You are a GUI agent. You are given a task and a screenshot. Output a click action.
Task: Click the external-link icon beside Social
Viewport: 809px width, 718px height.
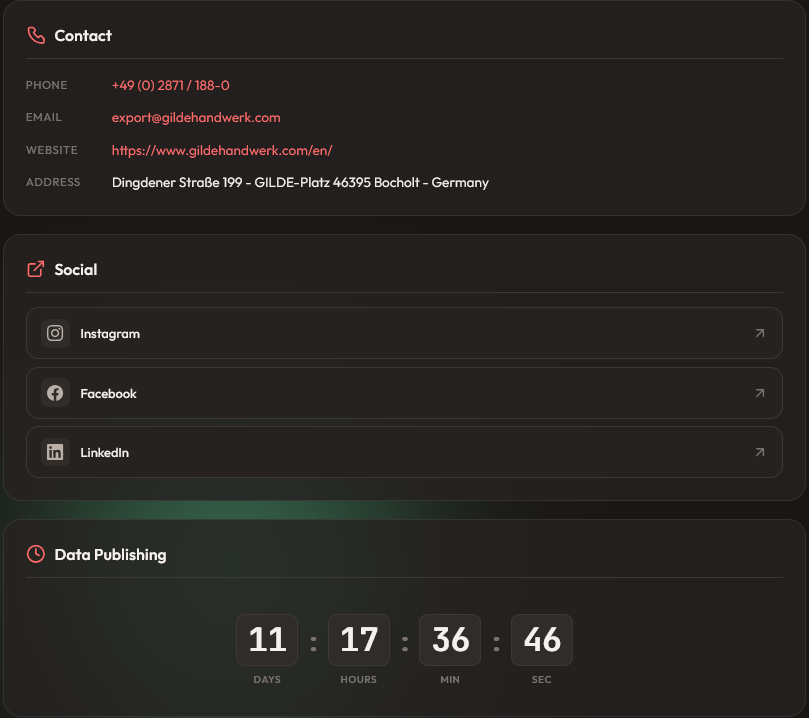(x=36, y=269)
